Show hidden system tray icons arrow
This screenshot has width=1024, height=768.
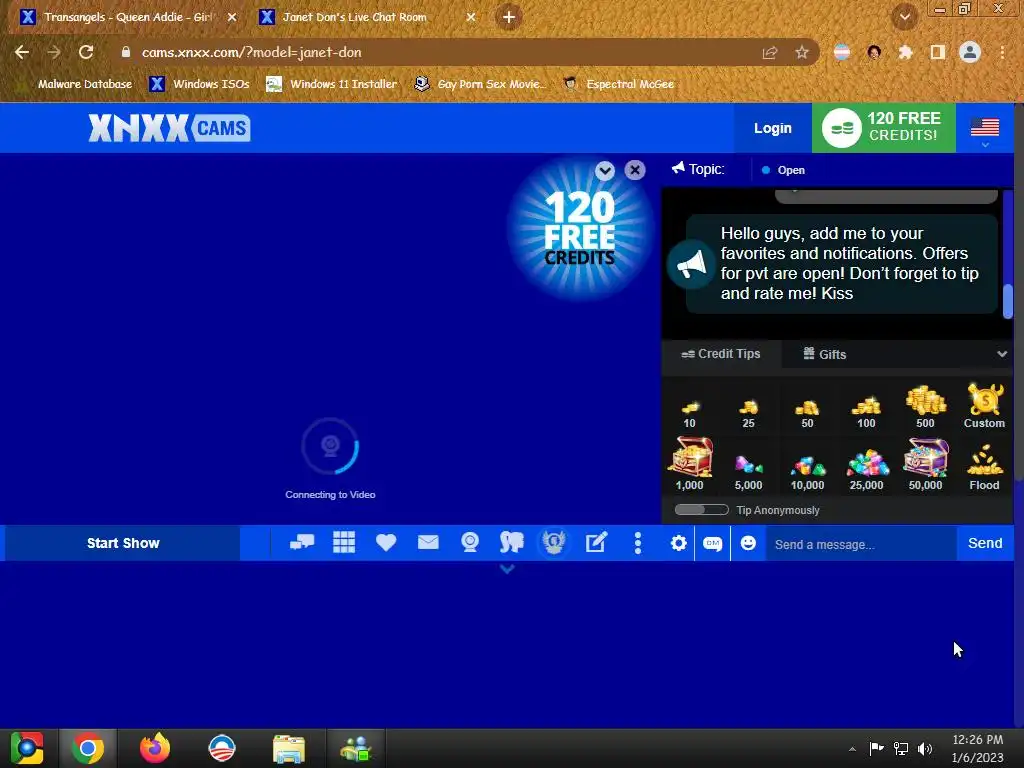[x=852, y=748]
